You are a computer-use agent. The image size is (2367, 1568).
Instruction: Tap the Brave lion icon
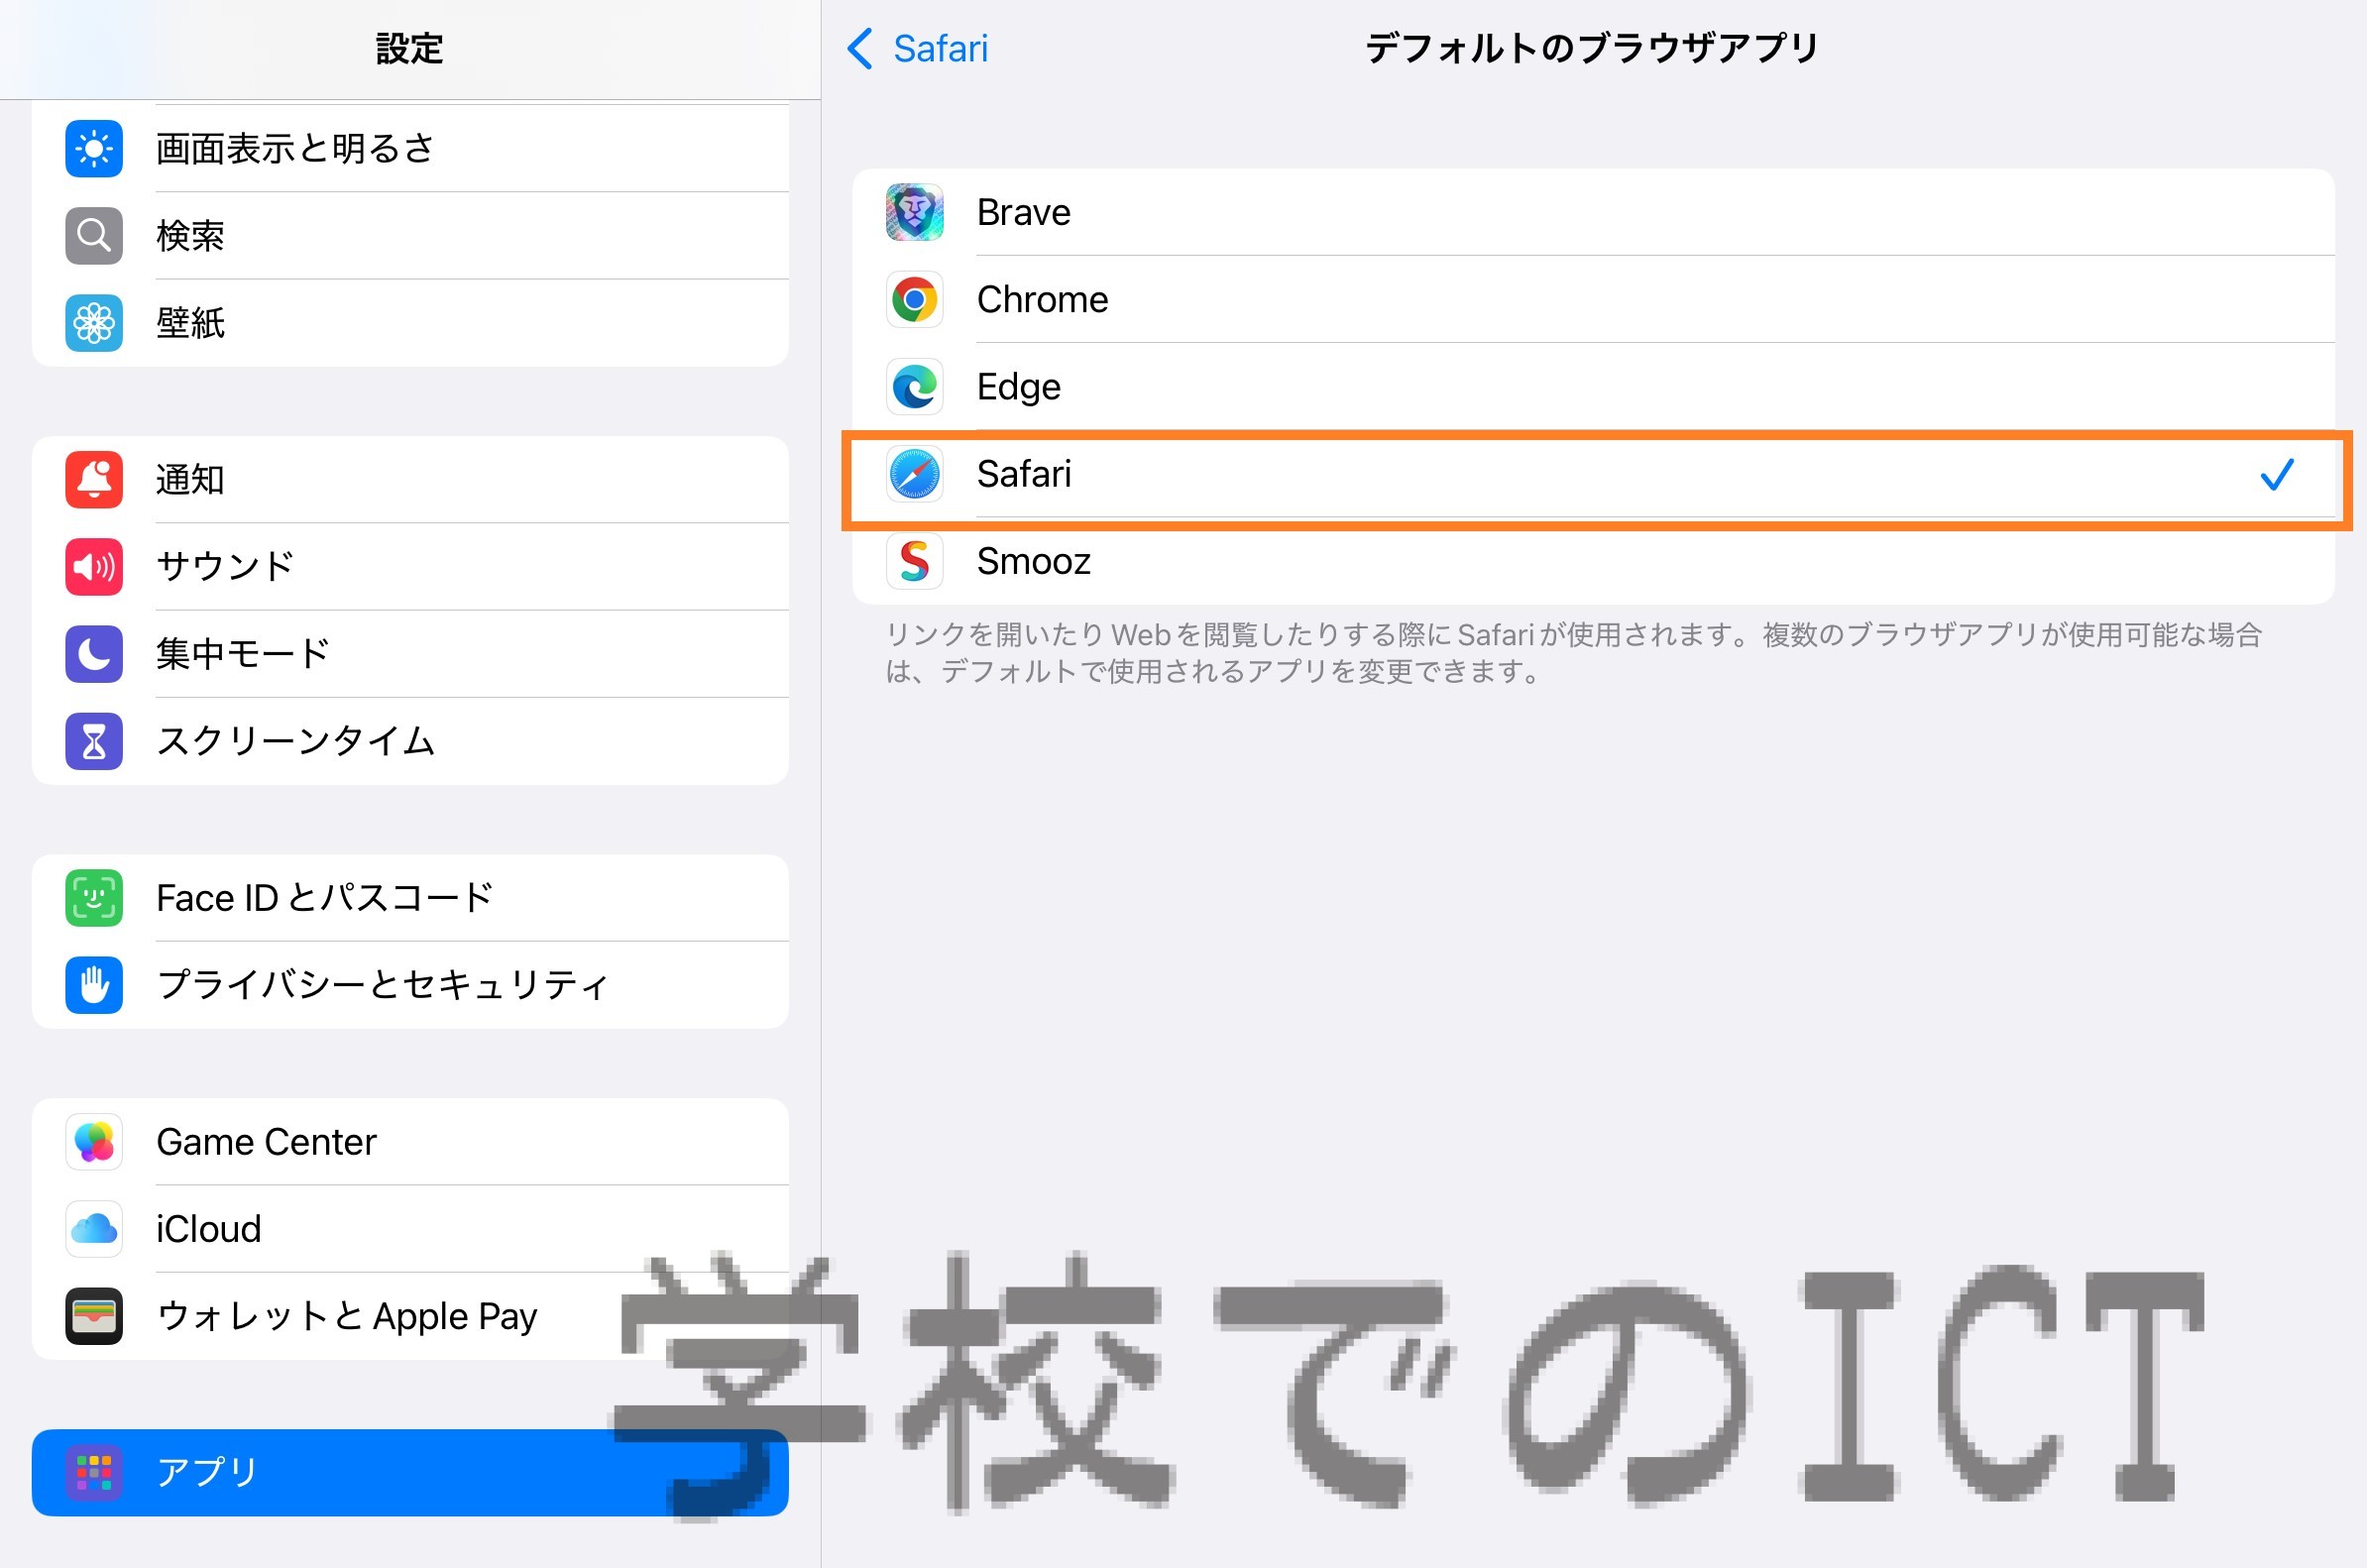[914, 212]
